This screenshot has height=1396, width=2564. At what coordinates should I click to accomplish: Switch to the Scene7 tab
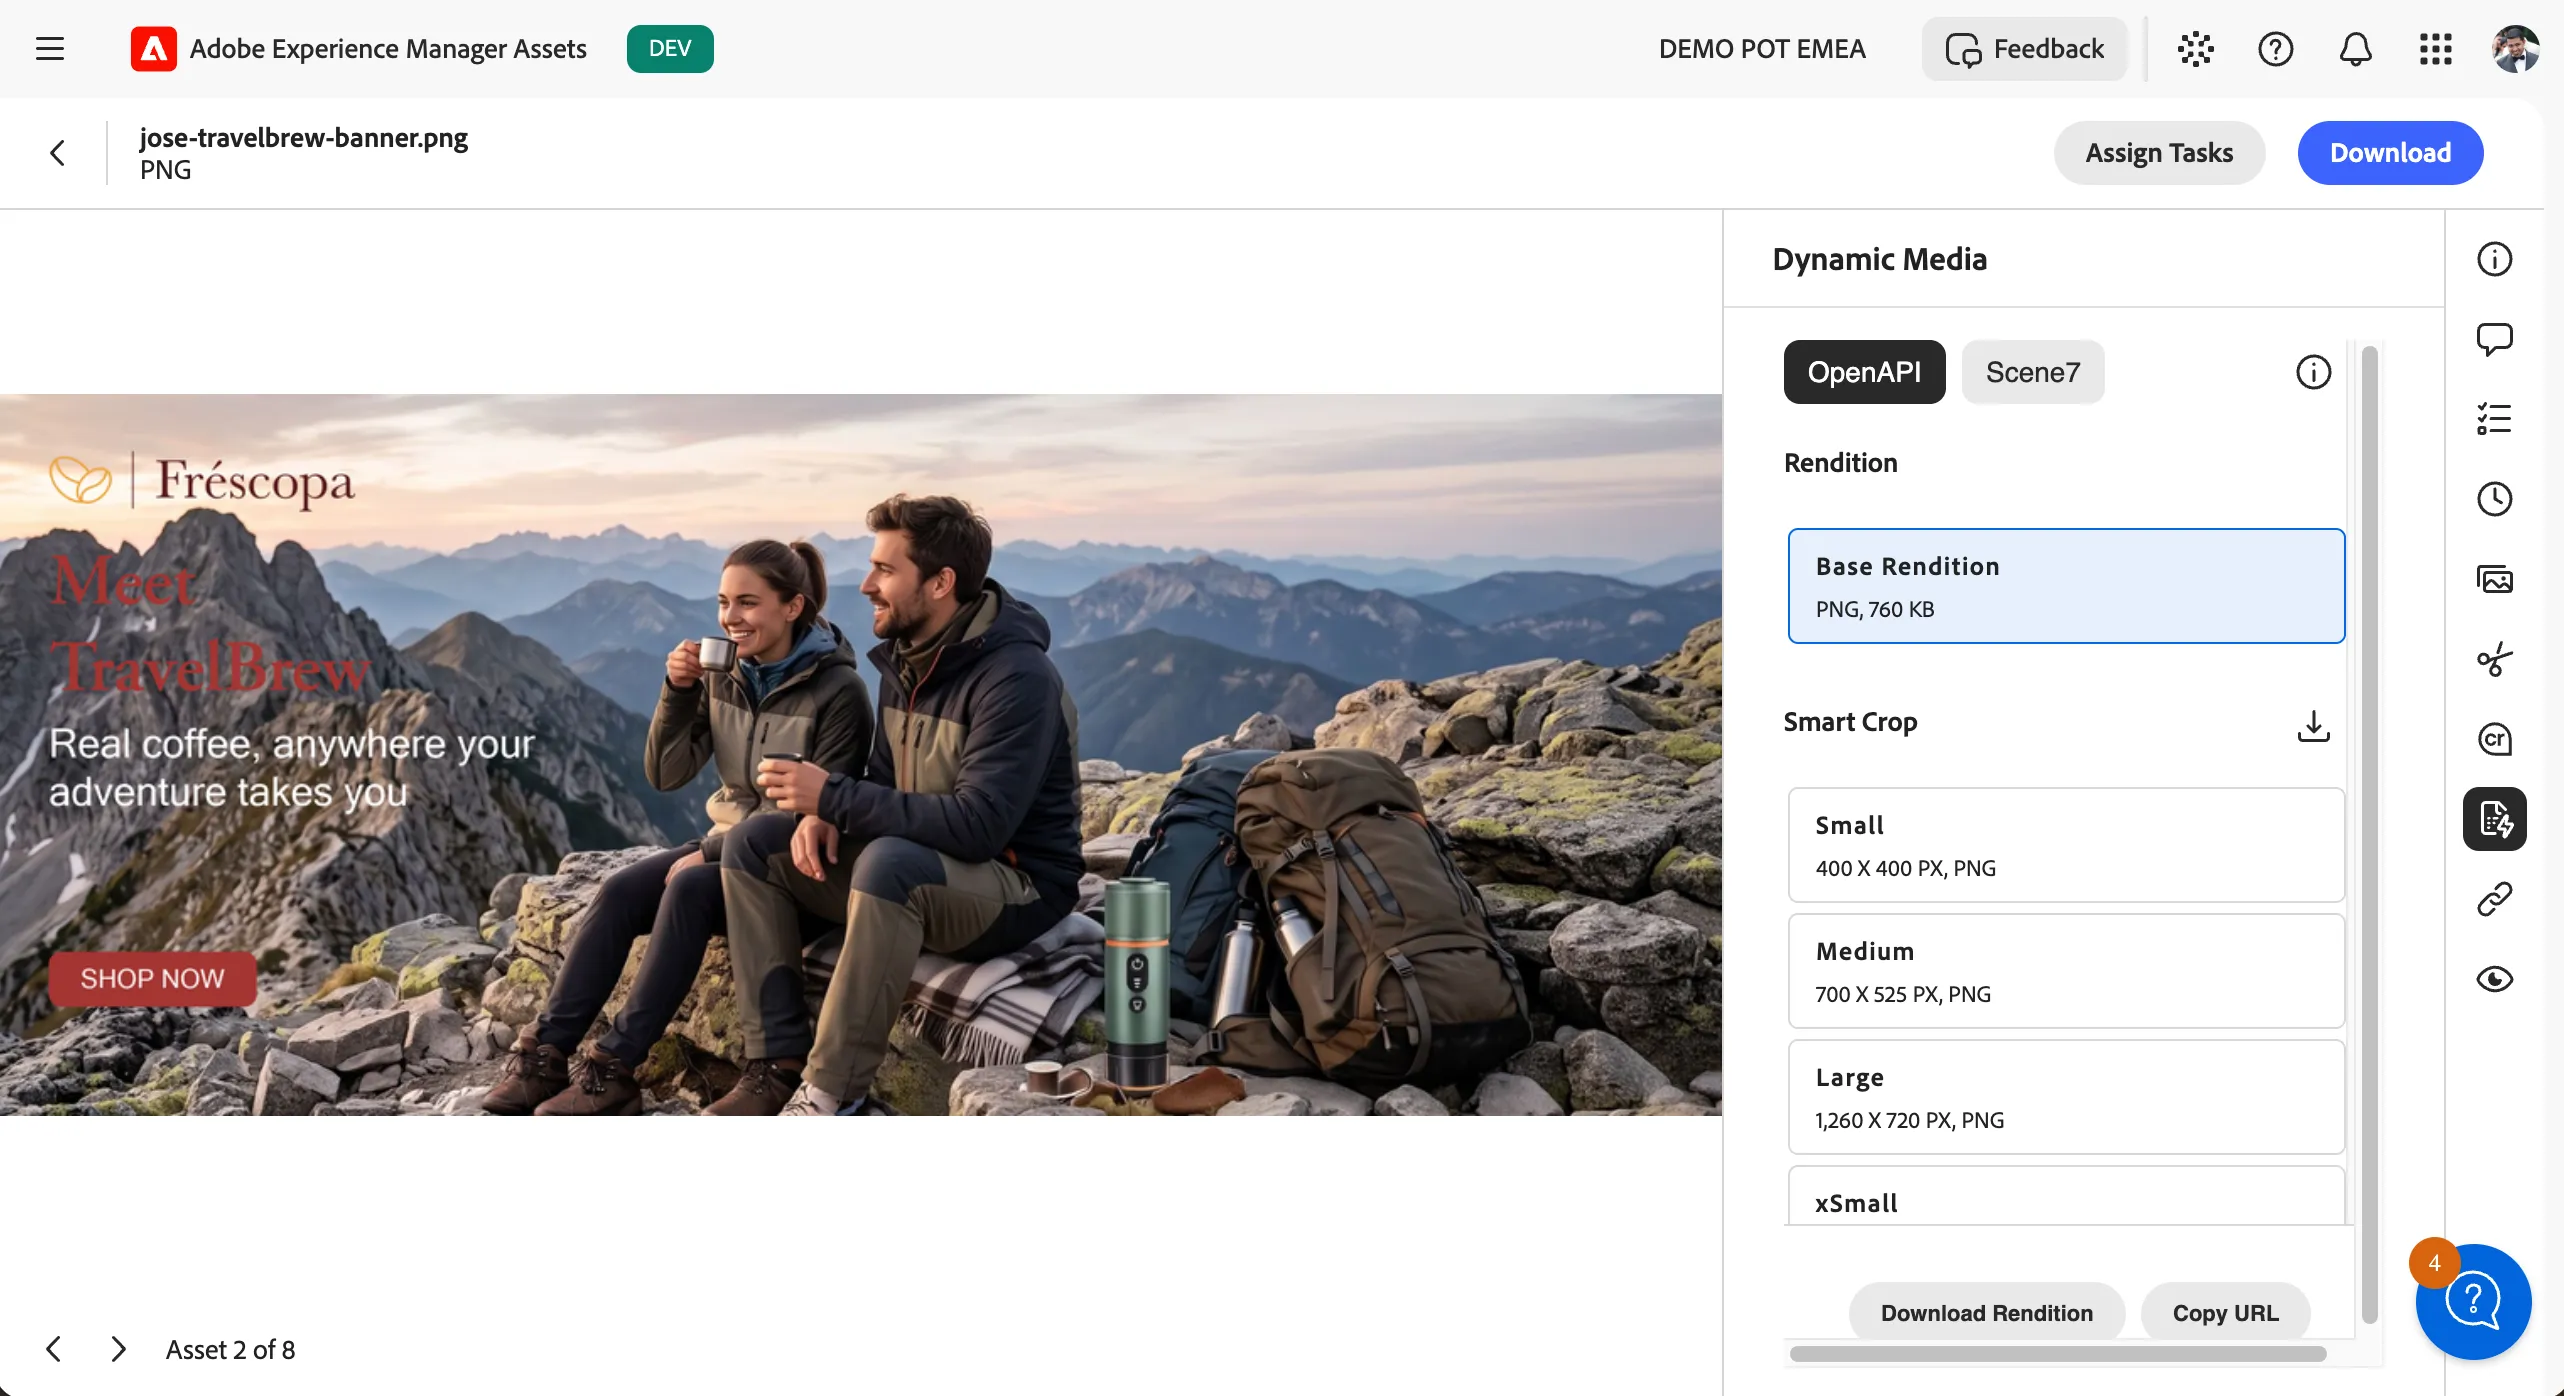[2032, 372]
